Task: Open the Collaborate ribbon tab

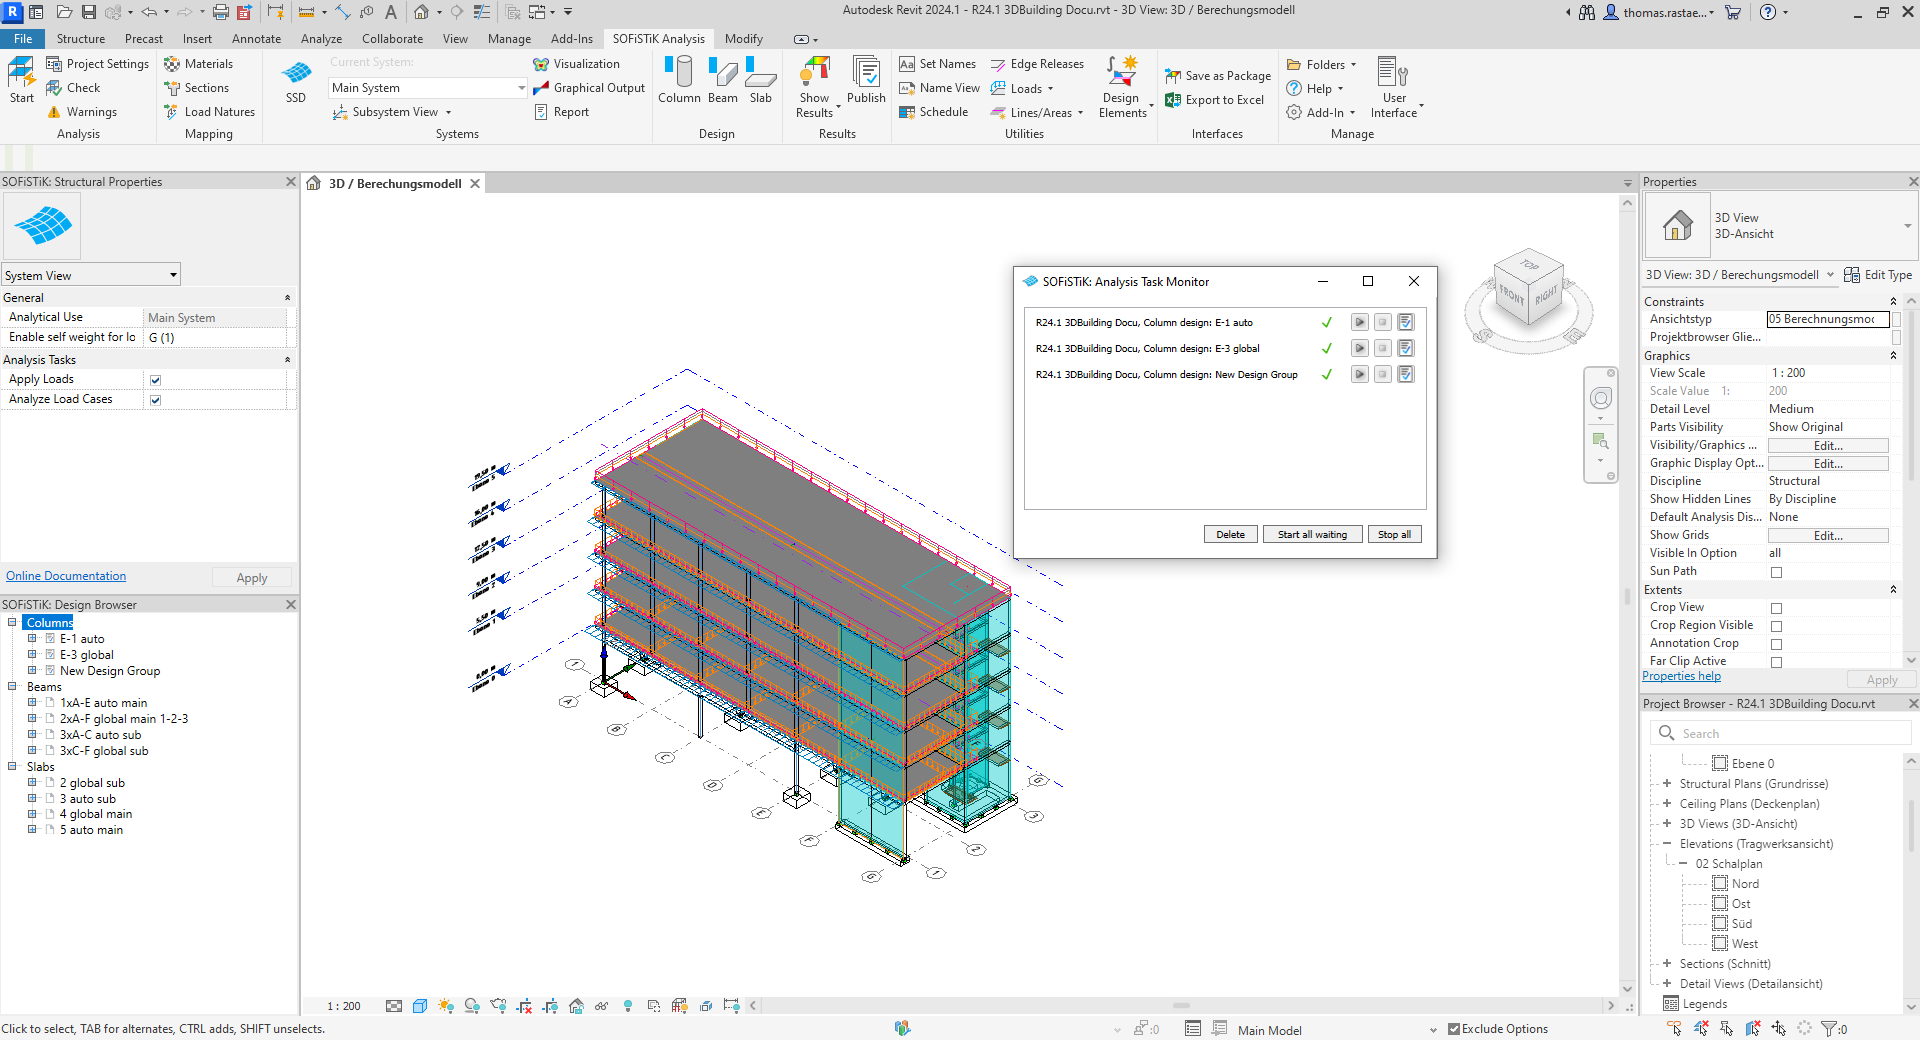Action: click(x=392, y=39)
